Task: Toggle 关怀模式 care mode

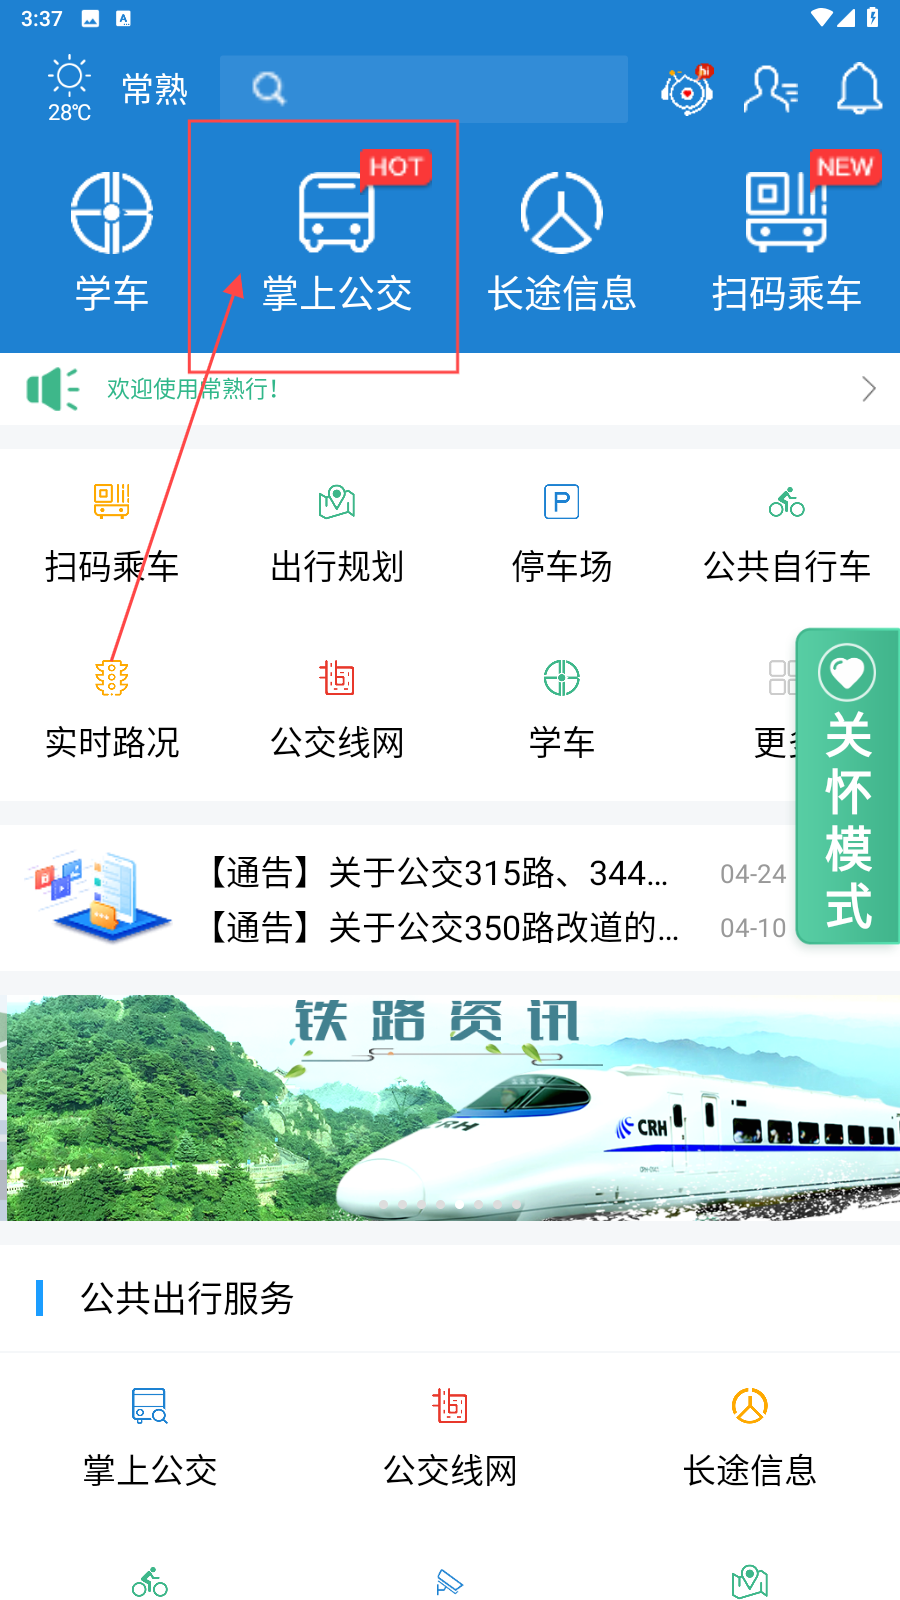Action: click(x=848, y=786)
